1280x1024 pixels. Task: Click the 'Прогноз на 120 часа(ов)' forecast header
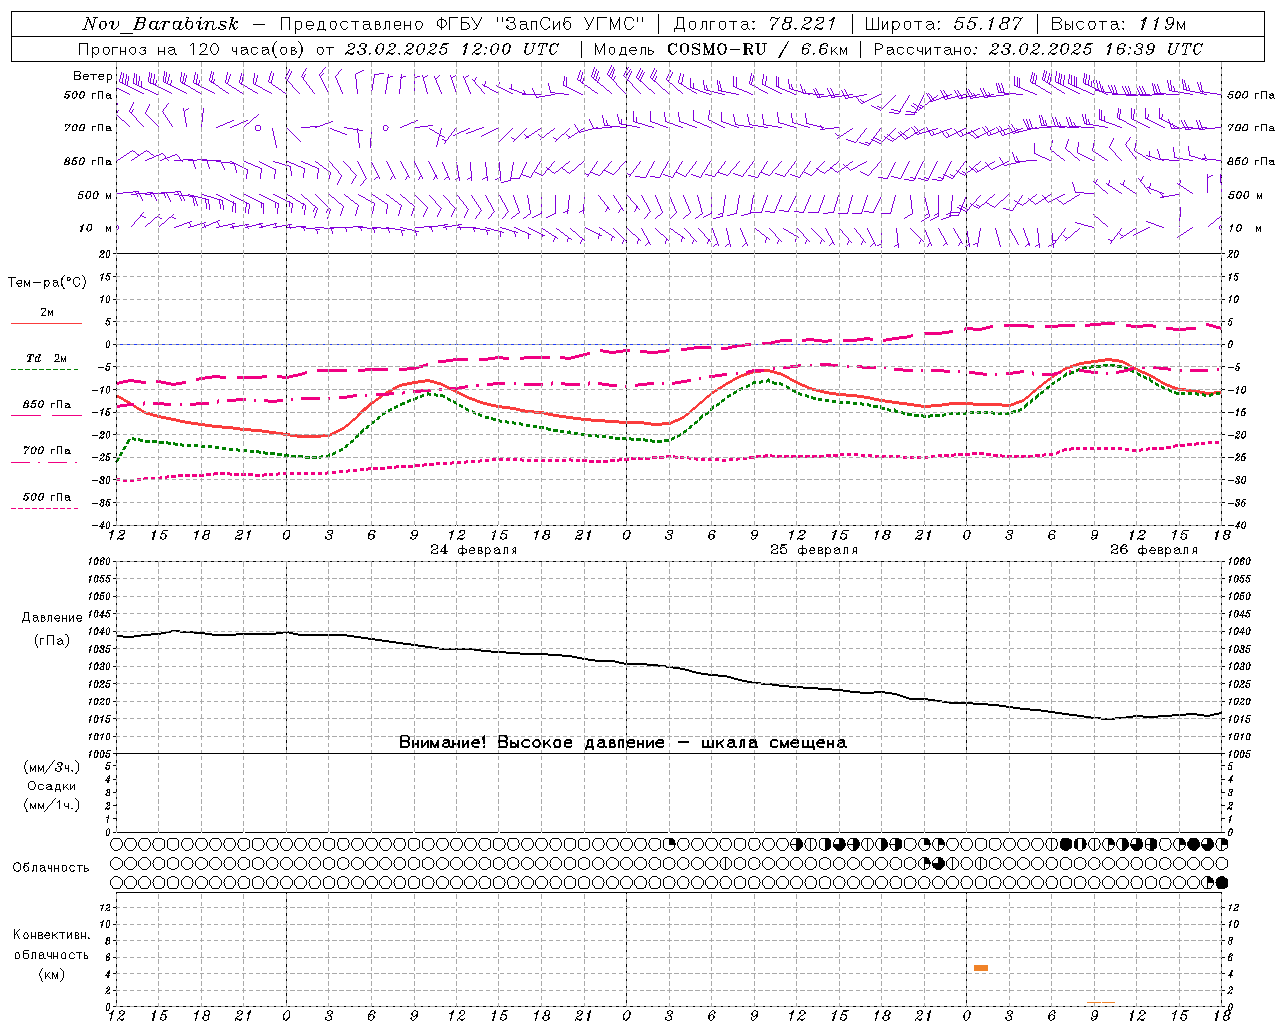tap(191, 49)
